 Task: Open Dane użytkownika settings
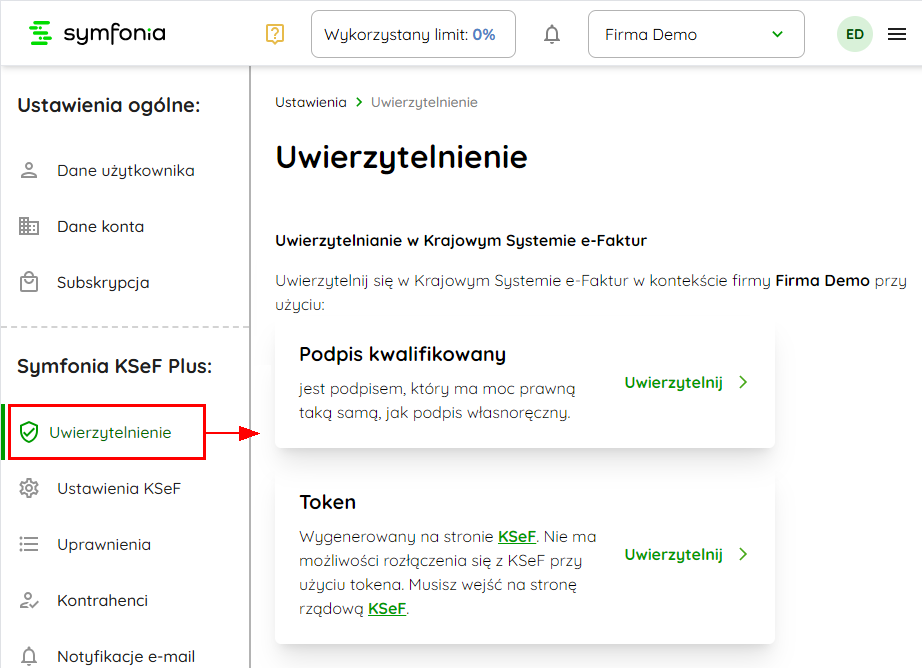(125, 171)
